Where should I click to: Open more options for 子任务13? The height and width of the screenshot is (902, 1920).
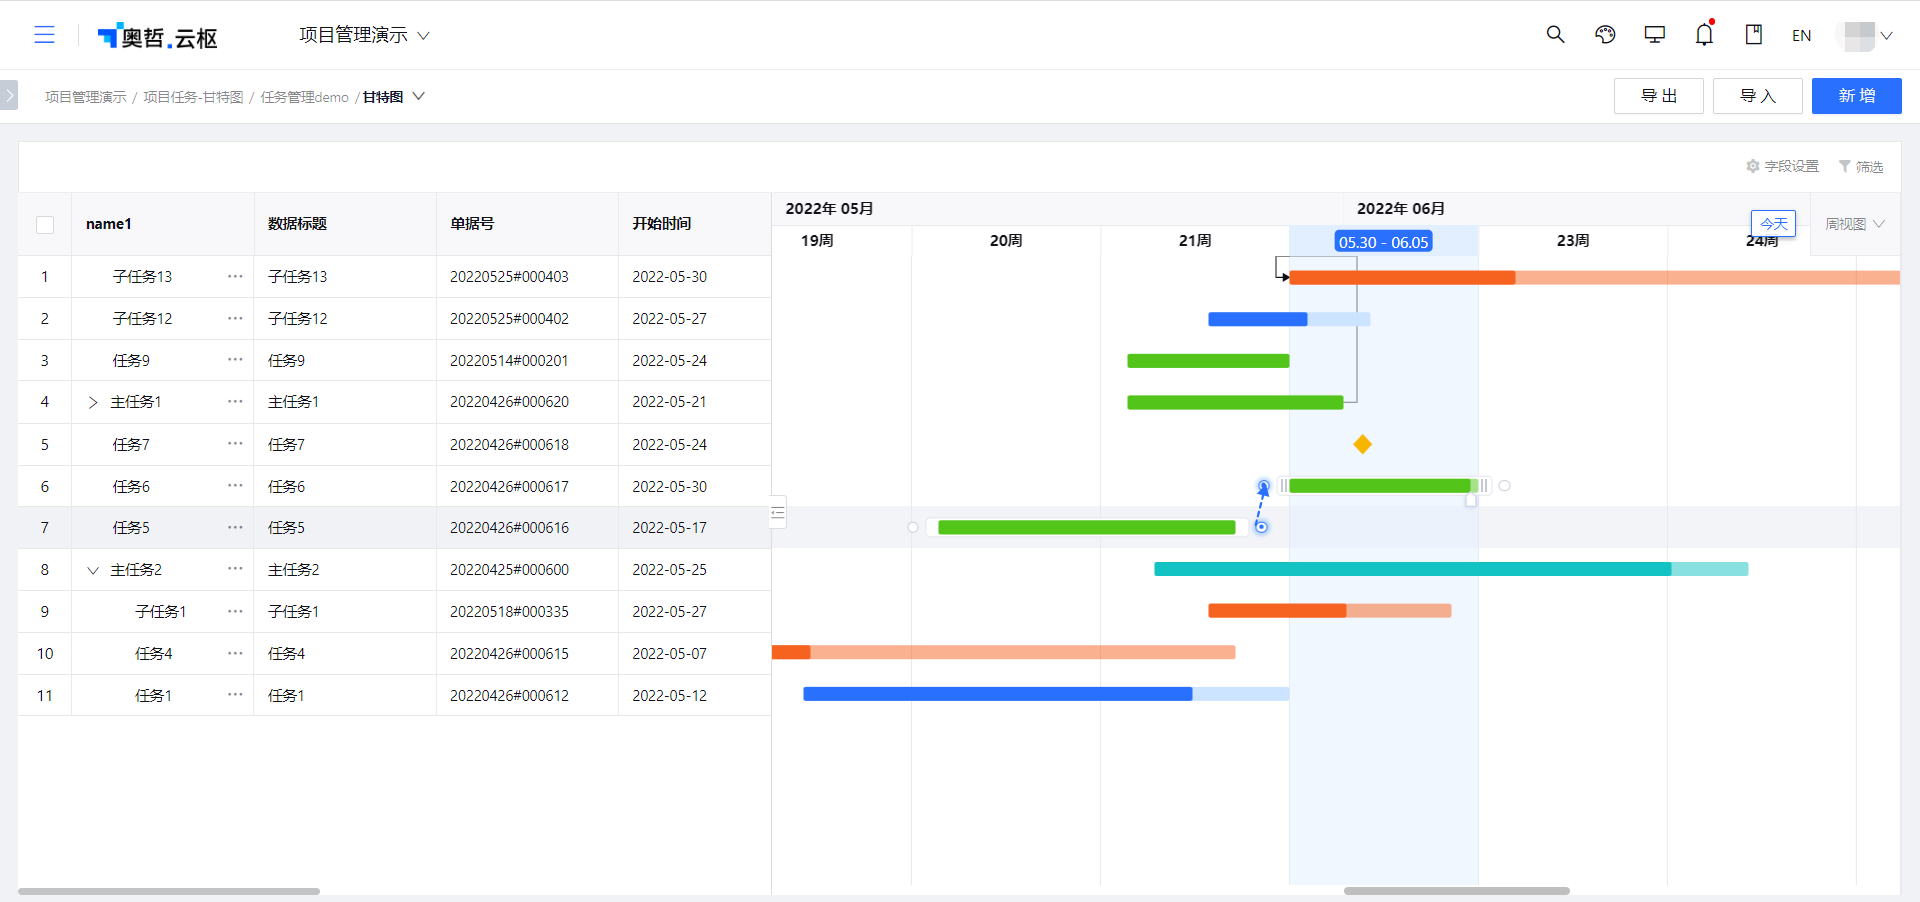pyautogui.click(x=235, y=276)
